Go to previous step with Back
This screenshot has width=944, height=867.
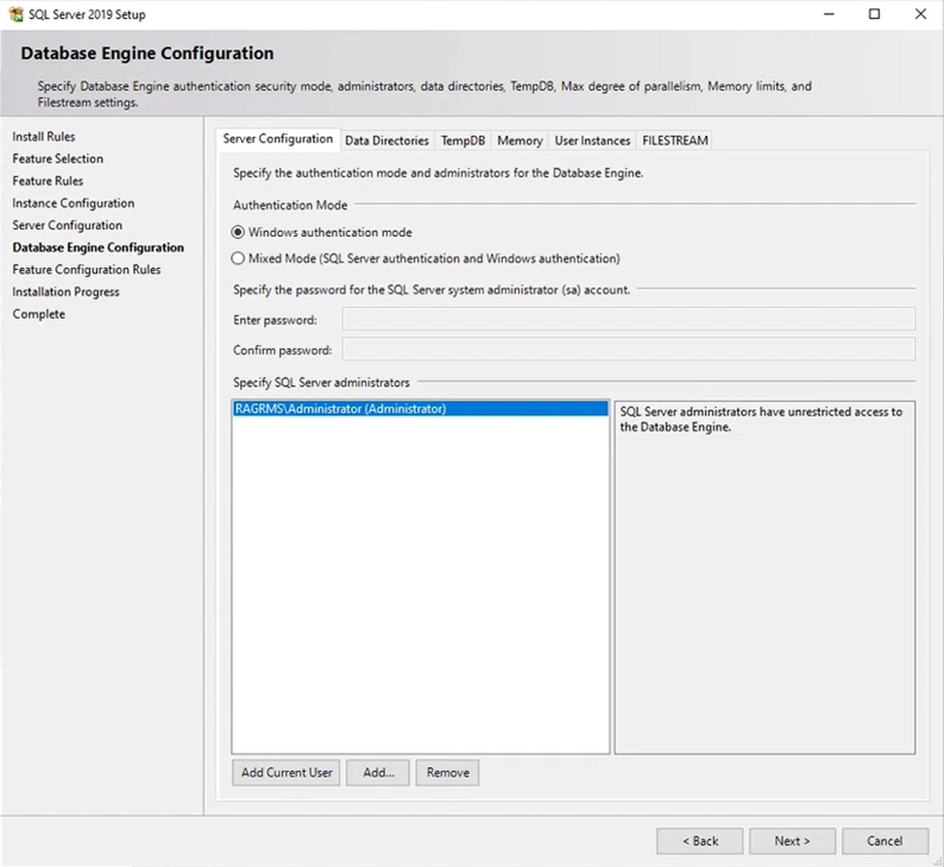point(700,841)
